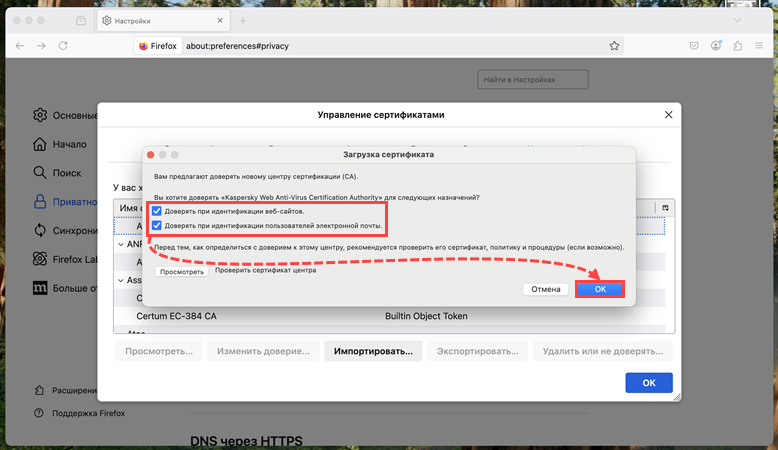Open the Firefox hamburger menu
The image size is (778, 450).
(x=759, y=46)
